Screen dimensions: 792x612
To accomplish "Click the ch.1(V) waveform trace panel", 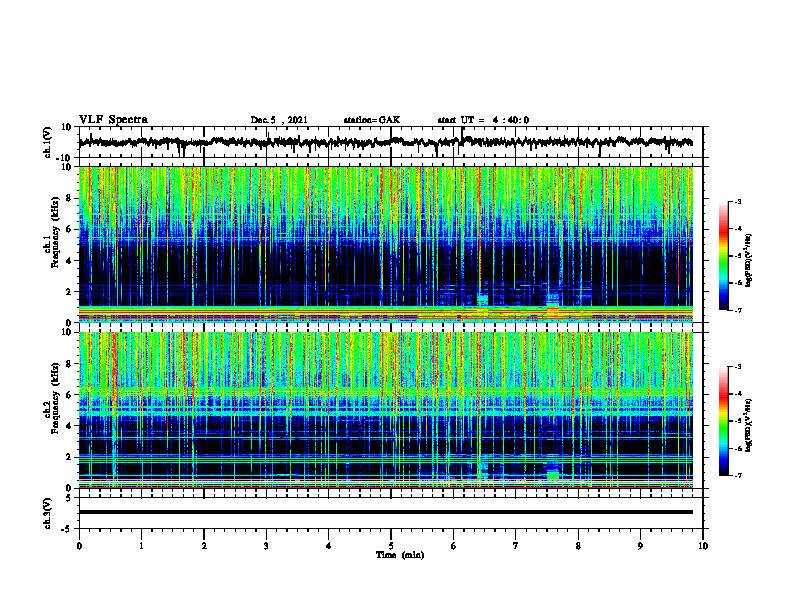I will pyautogui.click(x=391, y=142).
